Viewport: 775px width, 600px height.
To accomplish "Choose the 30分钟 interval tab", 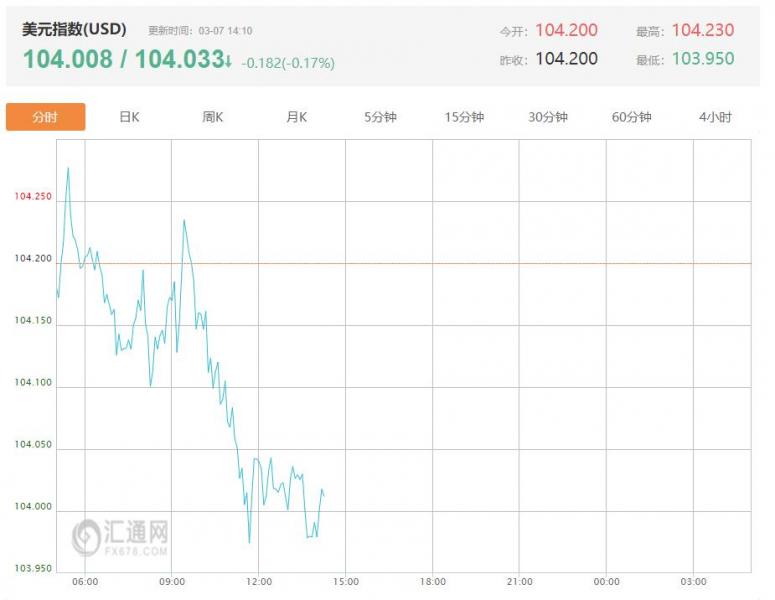I will 548,117.
